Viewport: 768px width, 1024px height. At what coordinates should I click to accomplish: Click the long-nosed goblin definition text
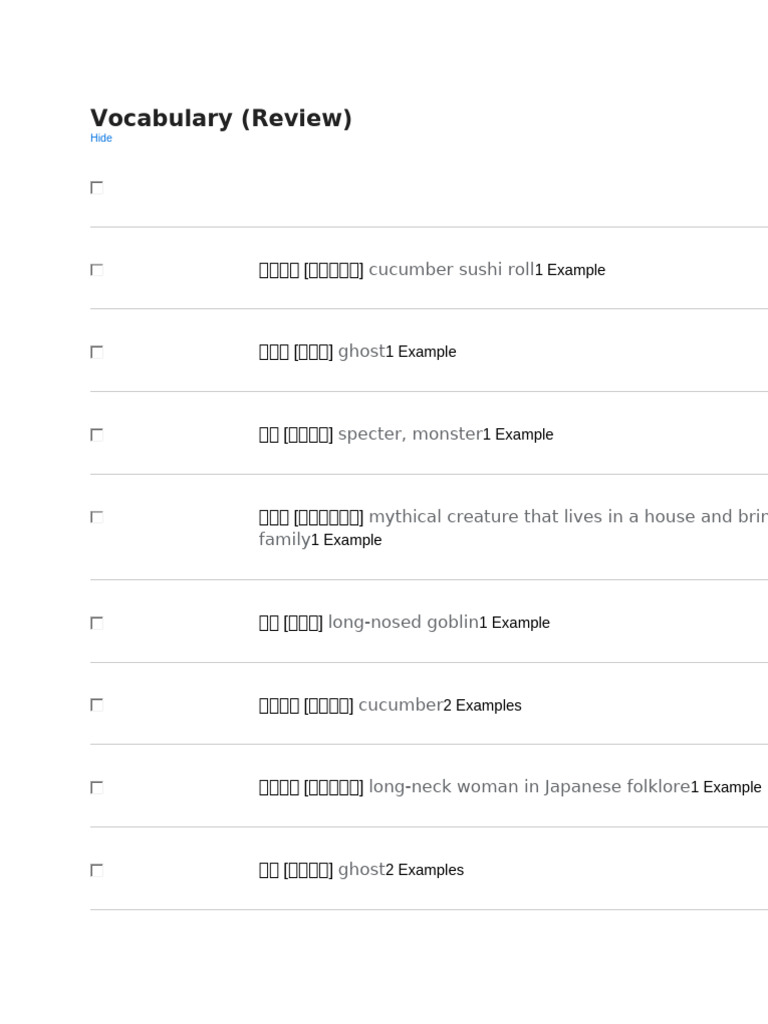click(x=404, y=622)
